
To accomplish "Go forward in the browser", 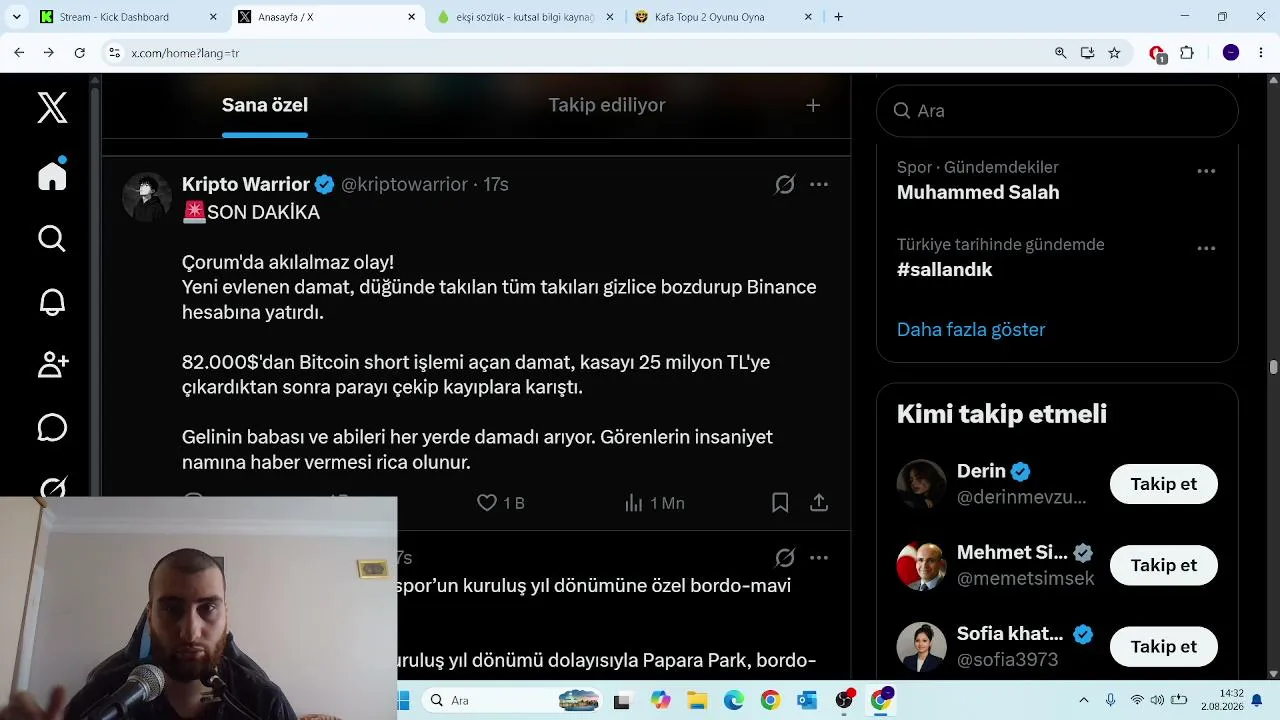I will [49, 52].
